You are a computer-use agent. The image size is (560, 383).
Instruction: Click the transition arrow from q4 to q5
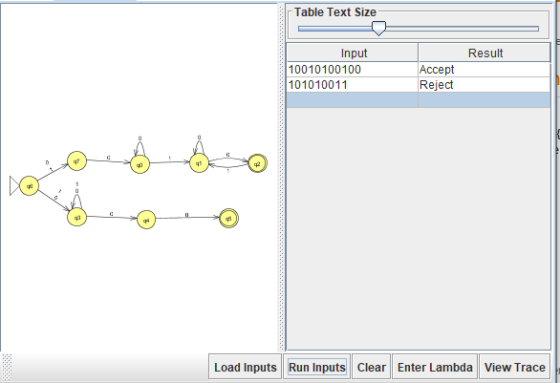point(188,218)
